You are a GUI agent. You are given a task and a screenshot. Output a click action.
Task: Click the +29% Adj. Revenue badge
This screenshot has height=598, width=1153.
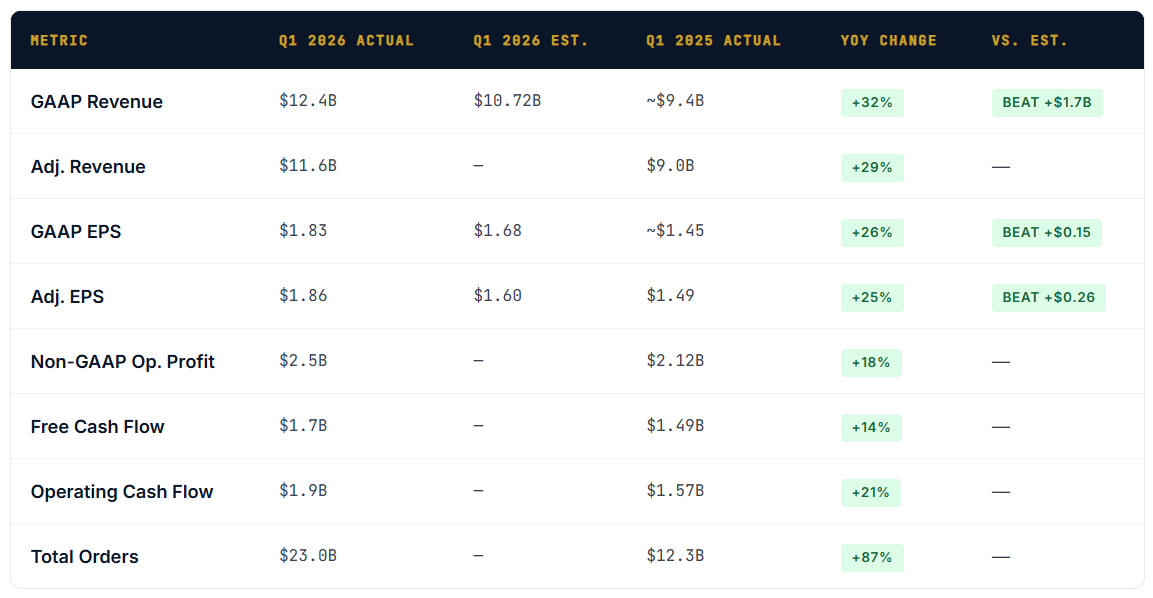pos(872,168)
